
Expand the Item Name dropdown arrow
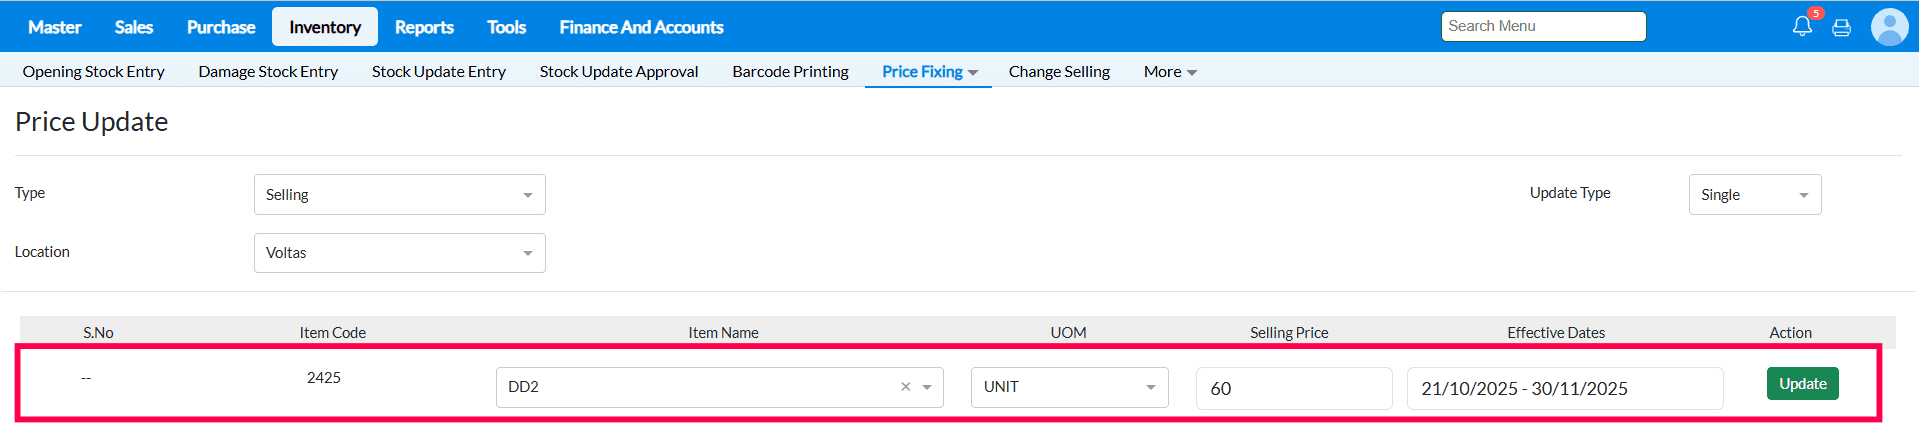(927, 387)
